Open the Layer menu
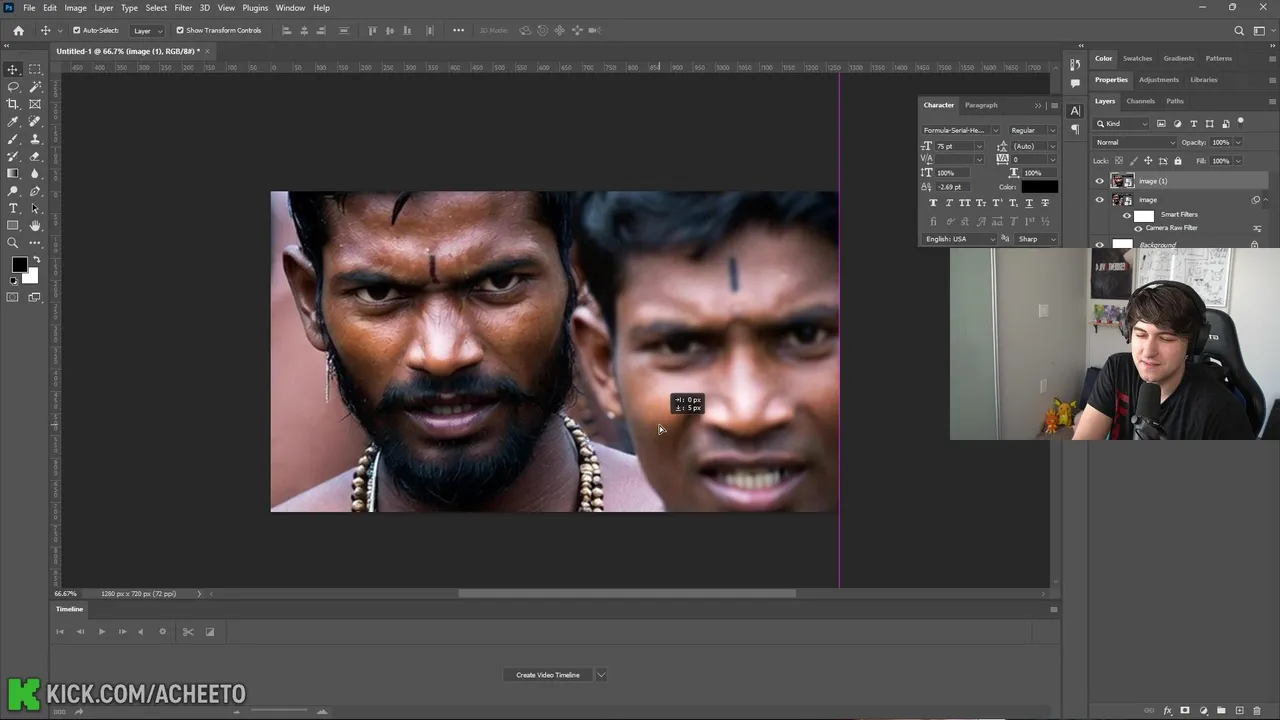Image resolution: width=1280 pixels, height=720 pixels. pos(104,8)
